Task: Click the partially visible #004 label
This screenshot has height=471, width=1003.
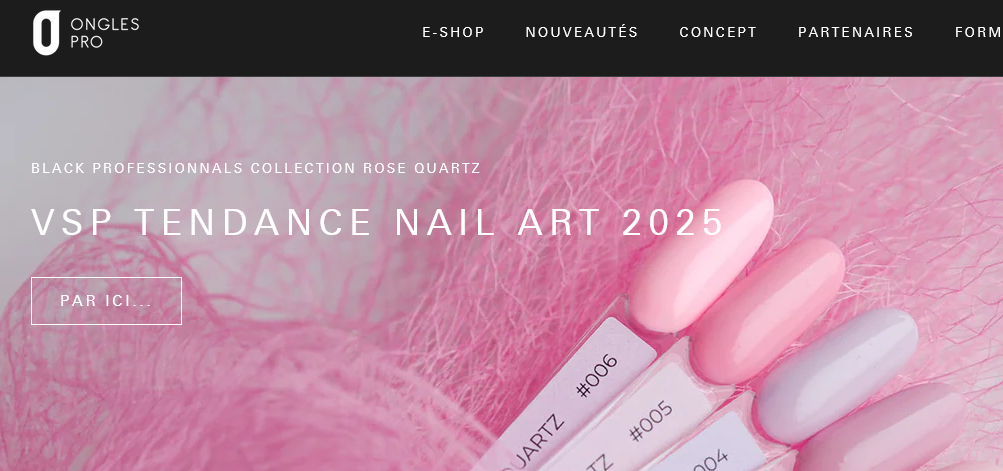Action: tap(709, 462)
